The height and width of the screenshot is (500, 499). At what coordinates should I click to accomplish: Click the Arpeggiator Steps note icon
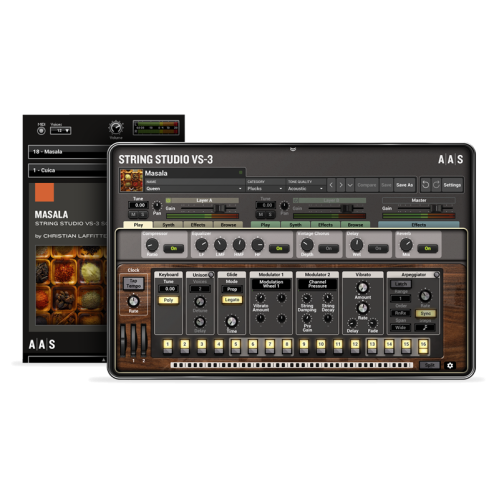425,328
